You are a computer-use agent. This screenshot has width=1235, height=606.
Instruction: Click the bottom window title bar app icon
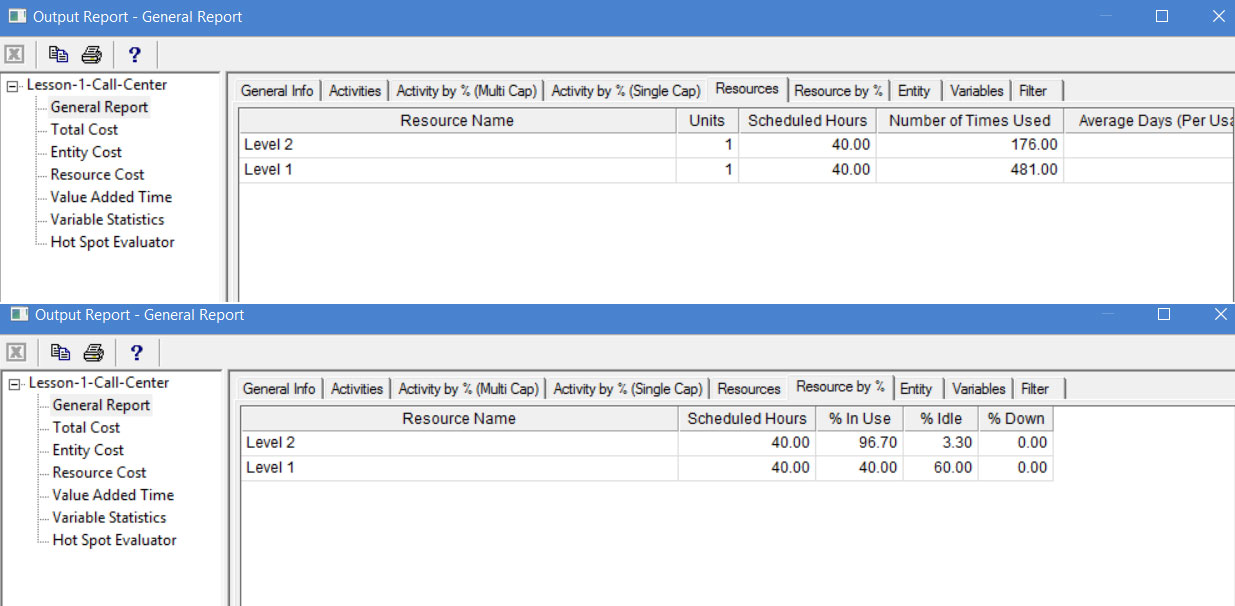[18, 314]
